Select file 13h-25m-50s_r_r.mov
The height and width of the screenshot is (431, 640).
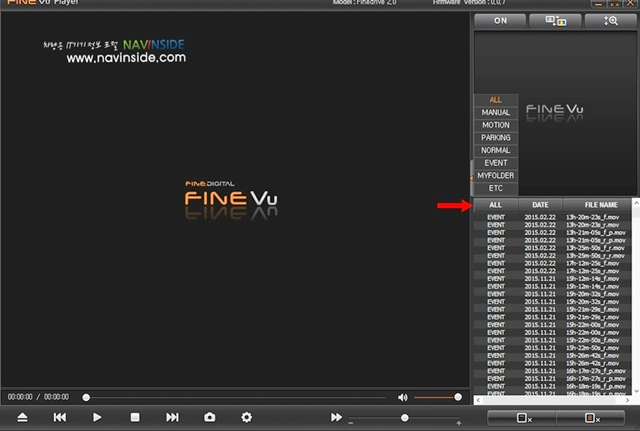pyautogui.click(x=553, y=255)
